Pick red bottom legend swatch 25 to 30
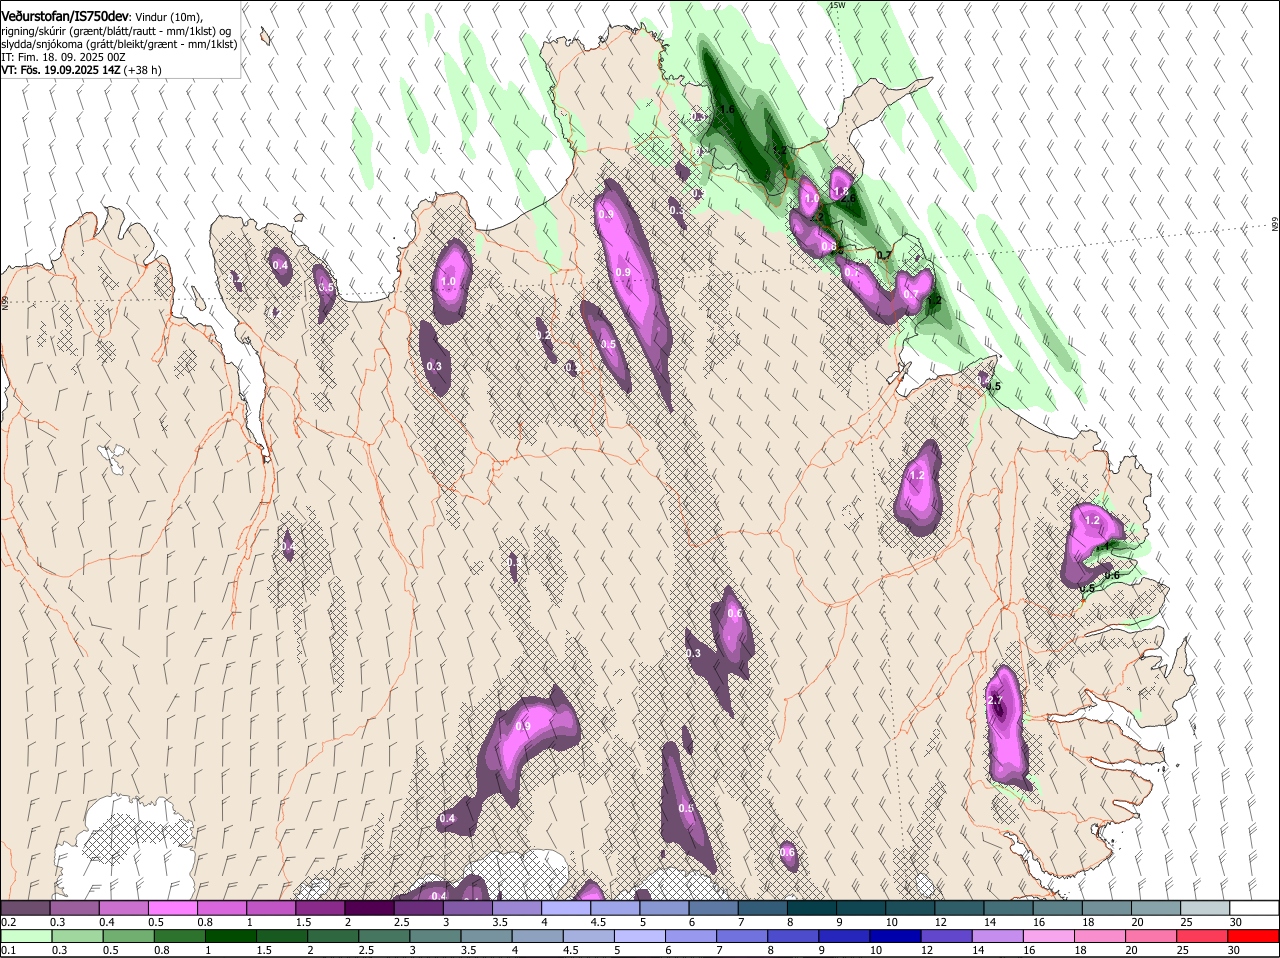Image resolution: width=1280 pixels, height=958 pixels. pos(1202,936)
